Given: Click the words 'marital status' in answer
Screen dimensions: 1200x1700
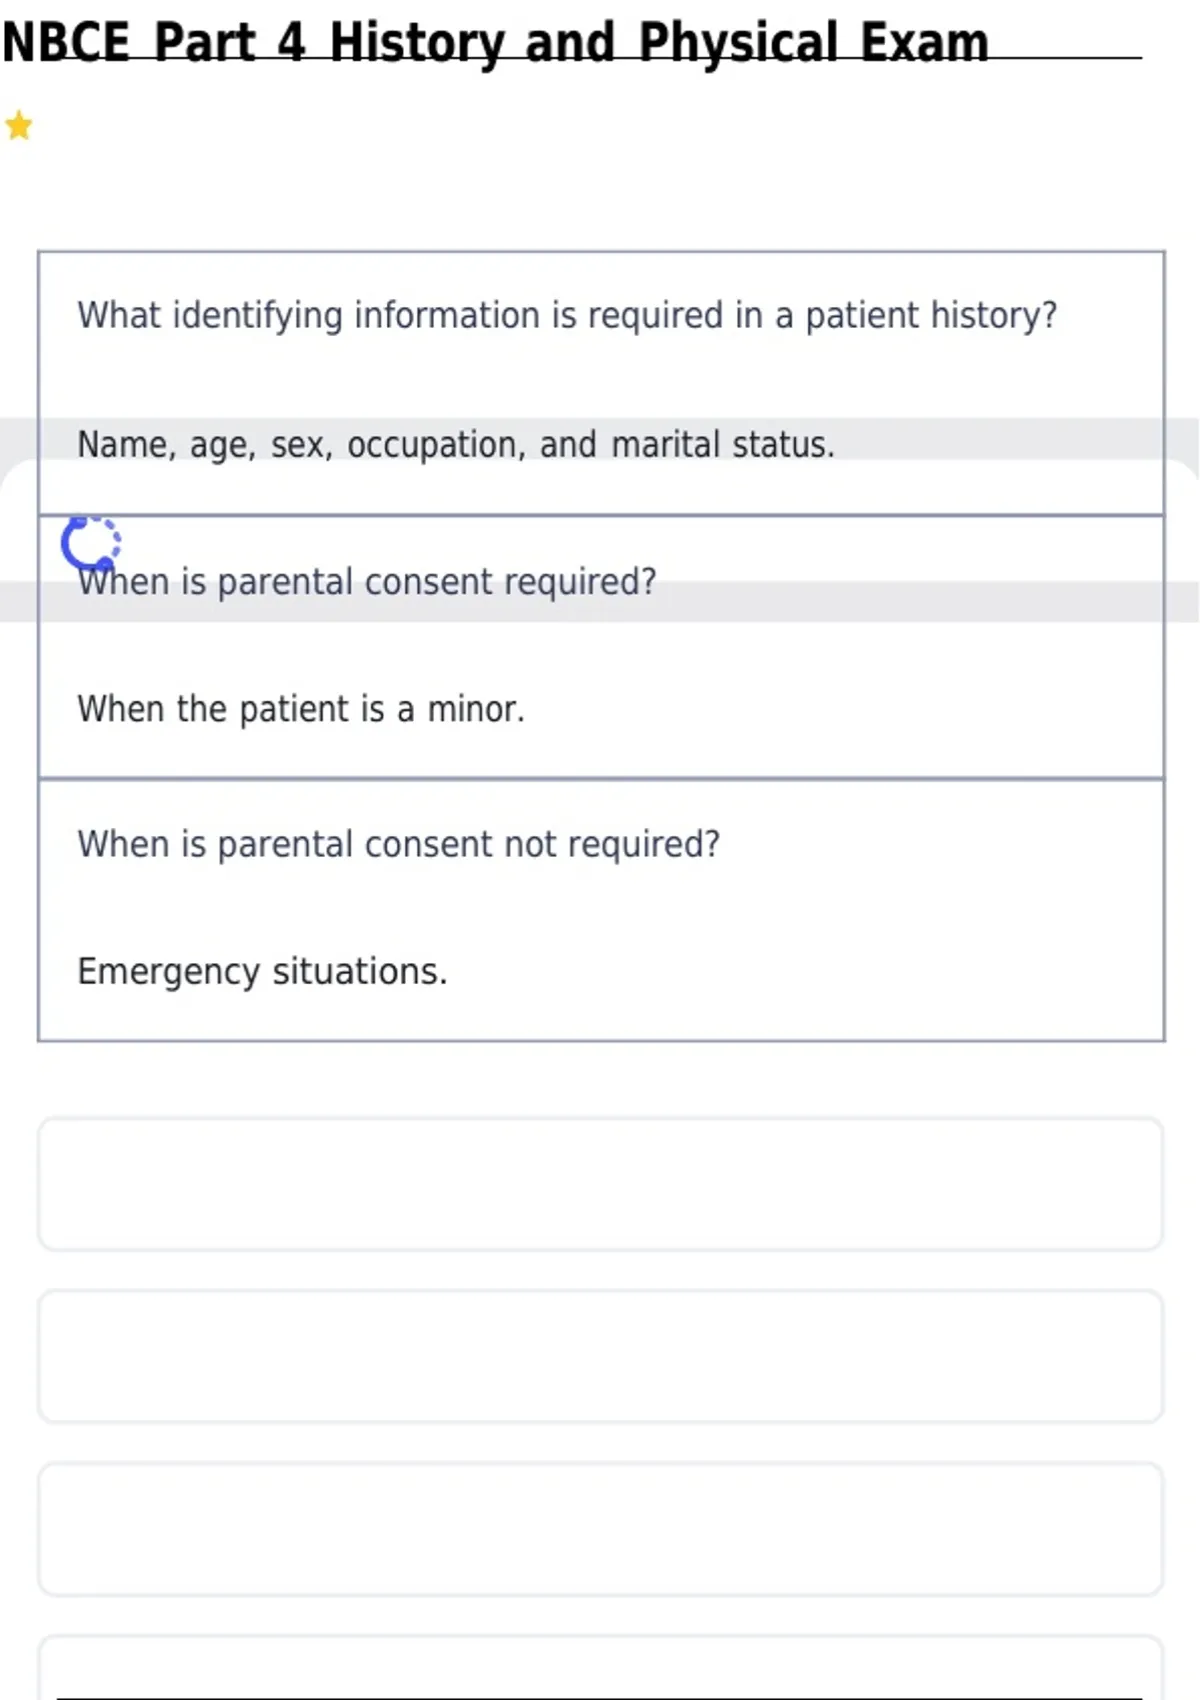Looking at the screenshot, I should (x=723, y=444).
